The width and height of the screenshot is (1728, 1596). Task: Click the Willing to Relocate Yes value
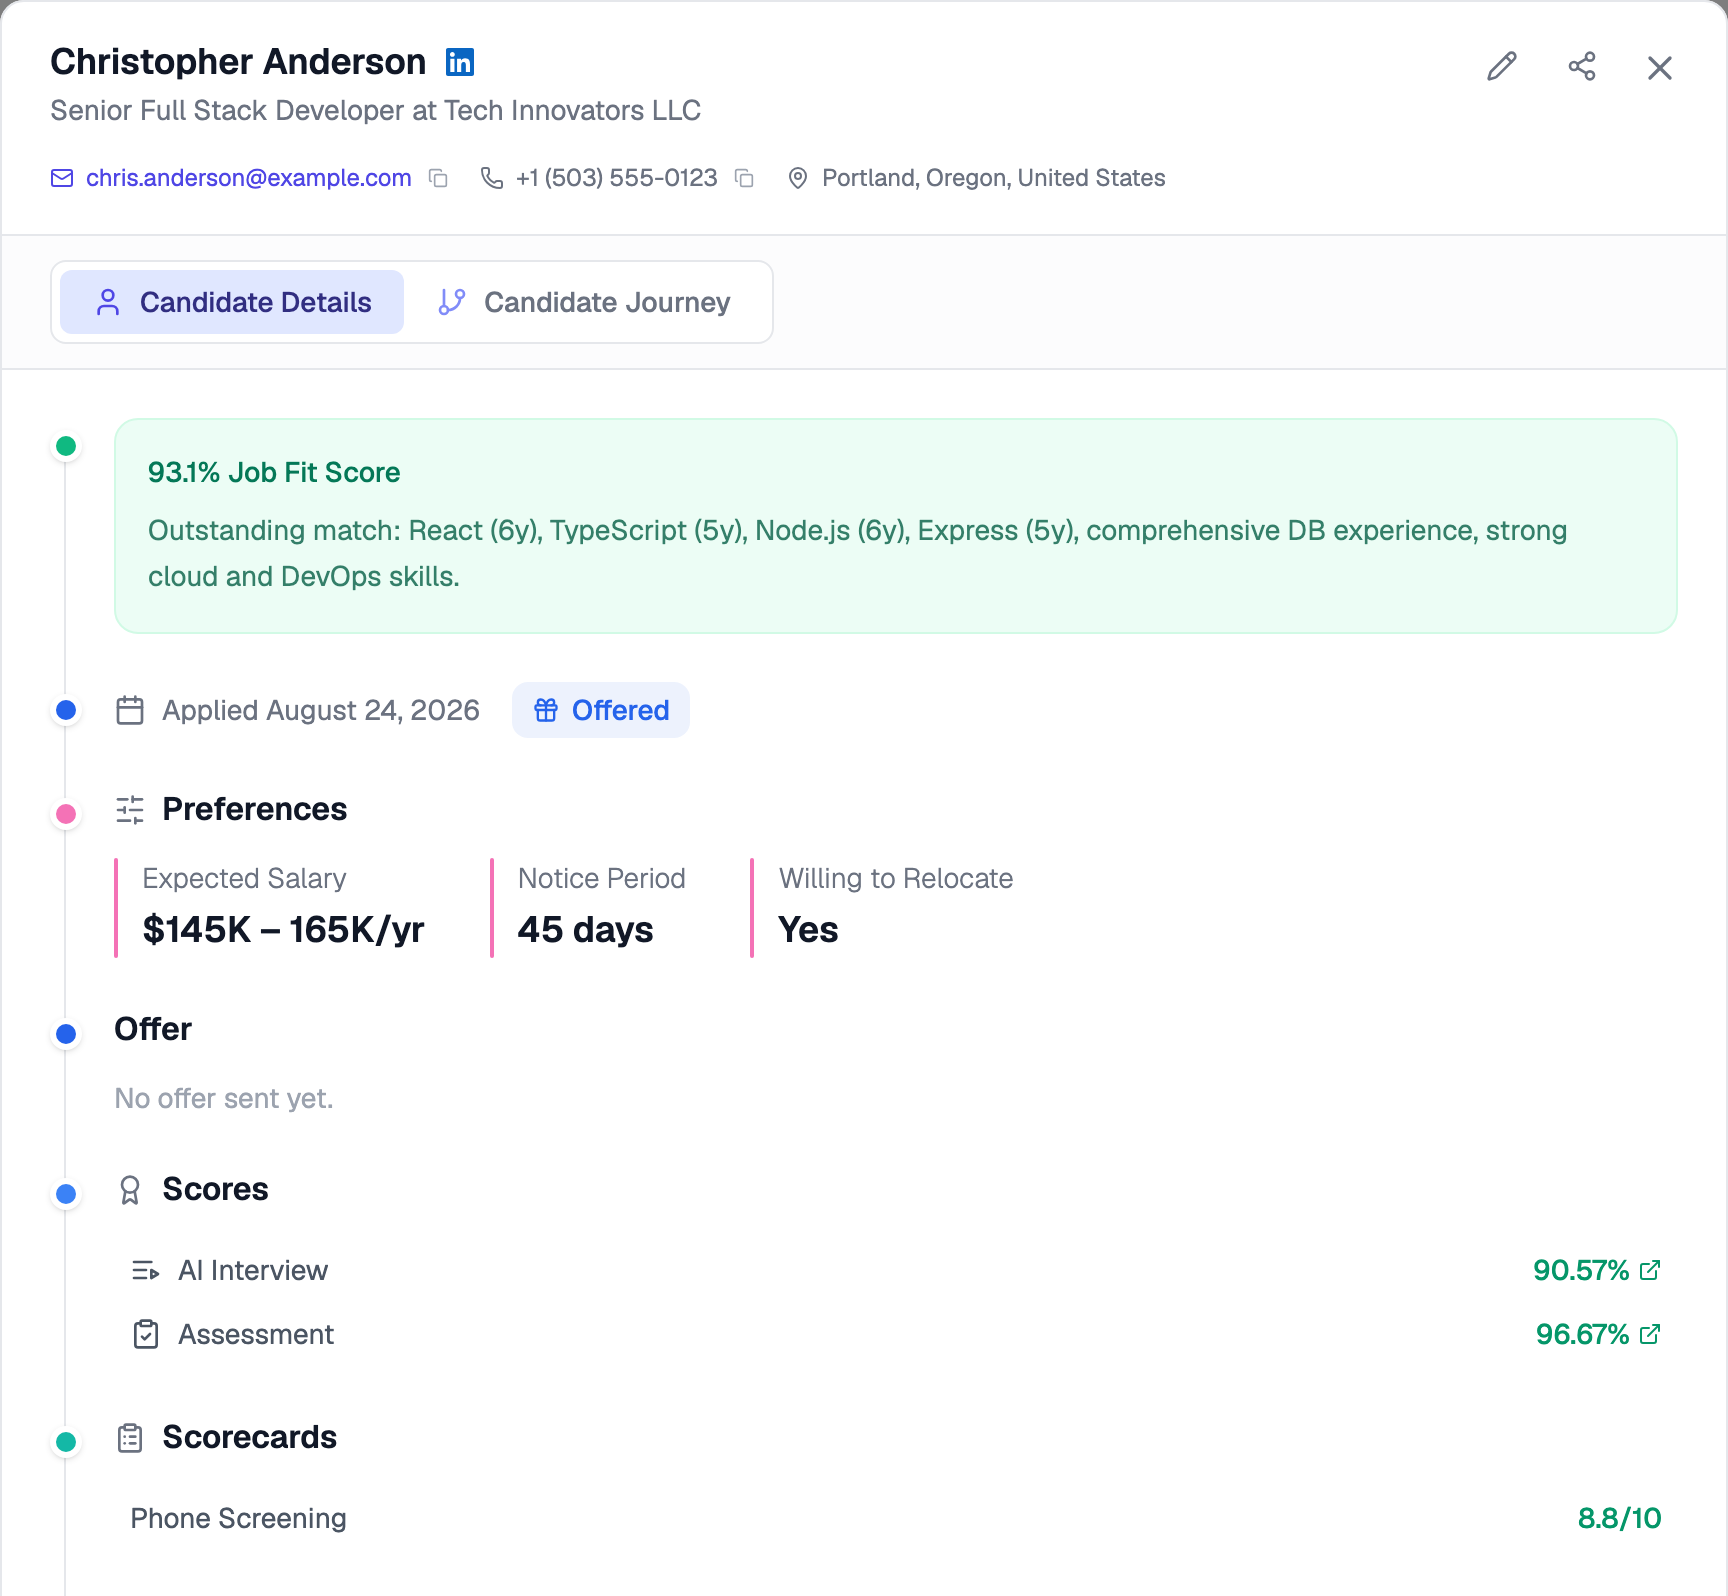point(808,930)
